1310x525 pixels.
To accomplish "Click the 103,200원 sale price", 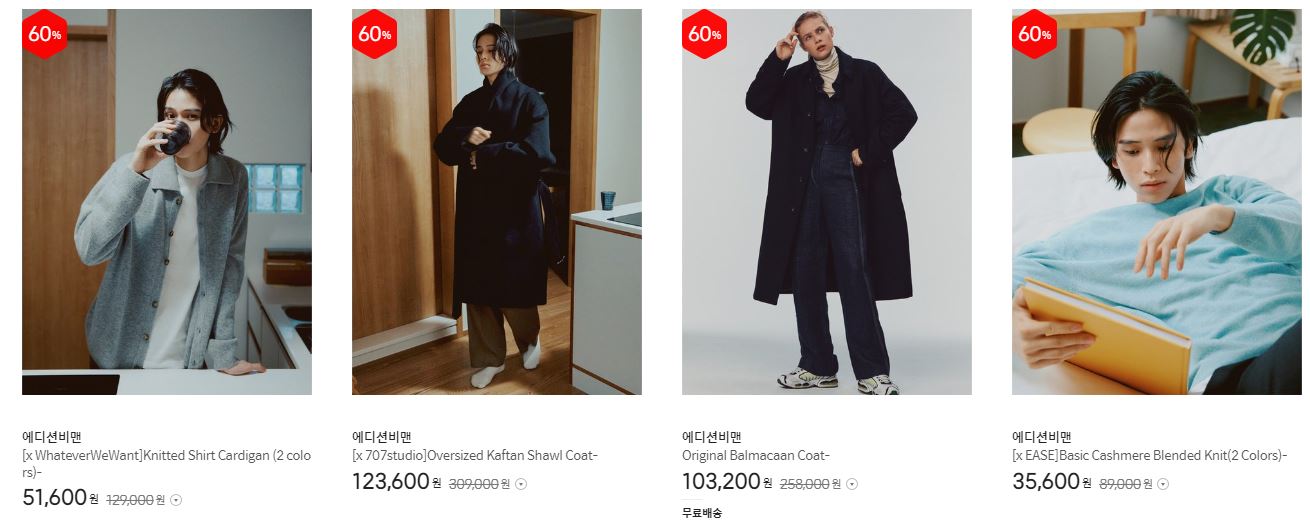I will tap(726, 482).
